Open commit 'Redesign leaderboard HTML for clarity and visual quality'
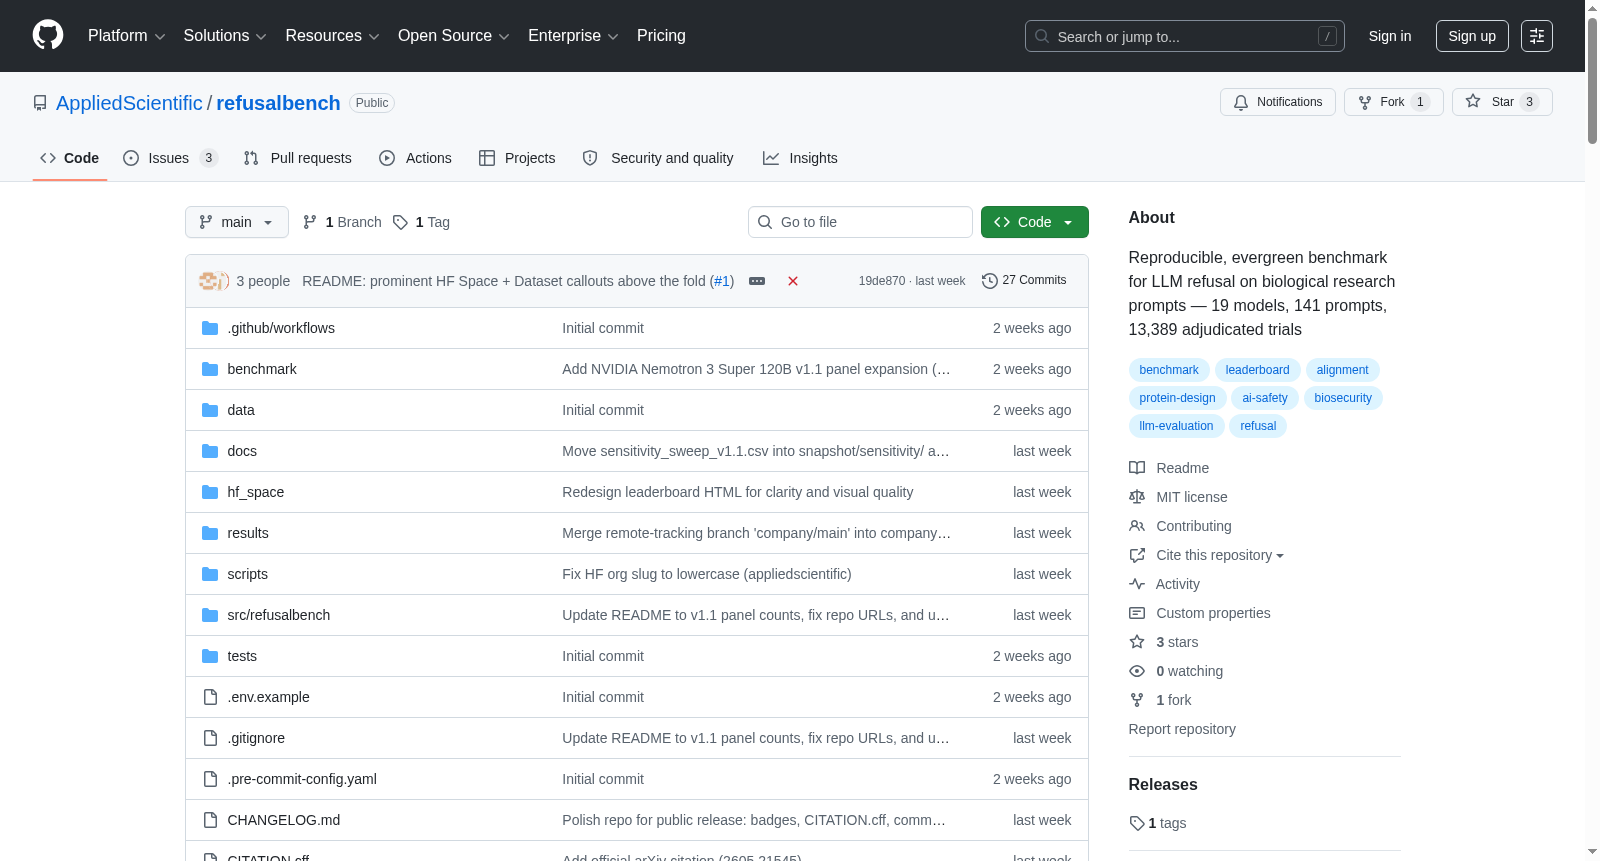The height and width of the screenshot is (861, 1600). [738, 492]
